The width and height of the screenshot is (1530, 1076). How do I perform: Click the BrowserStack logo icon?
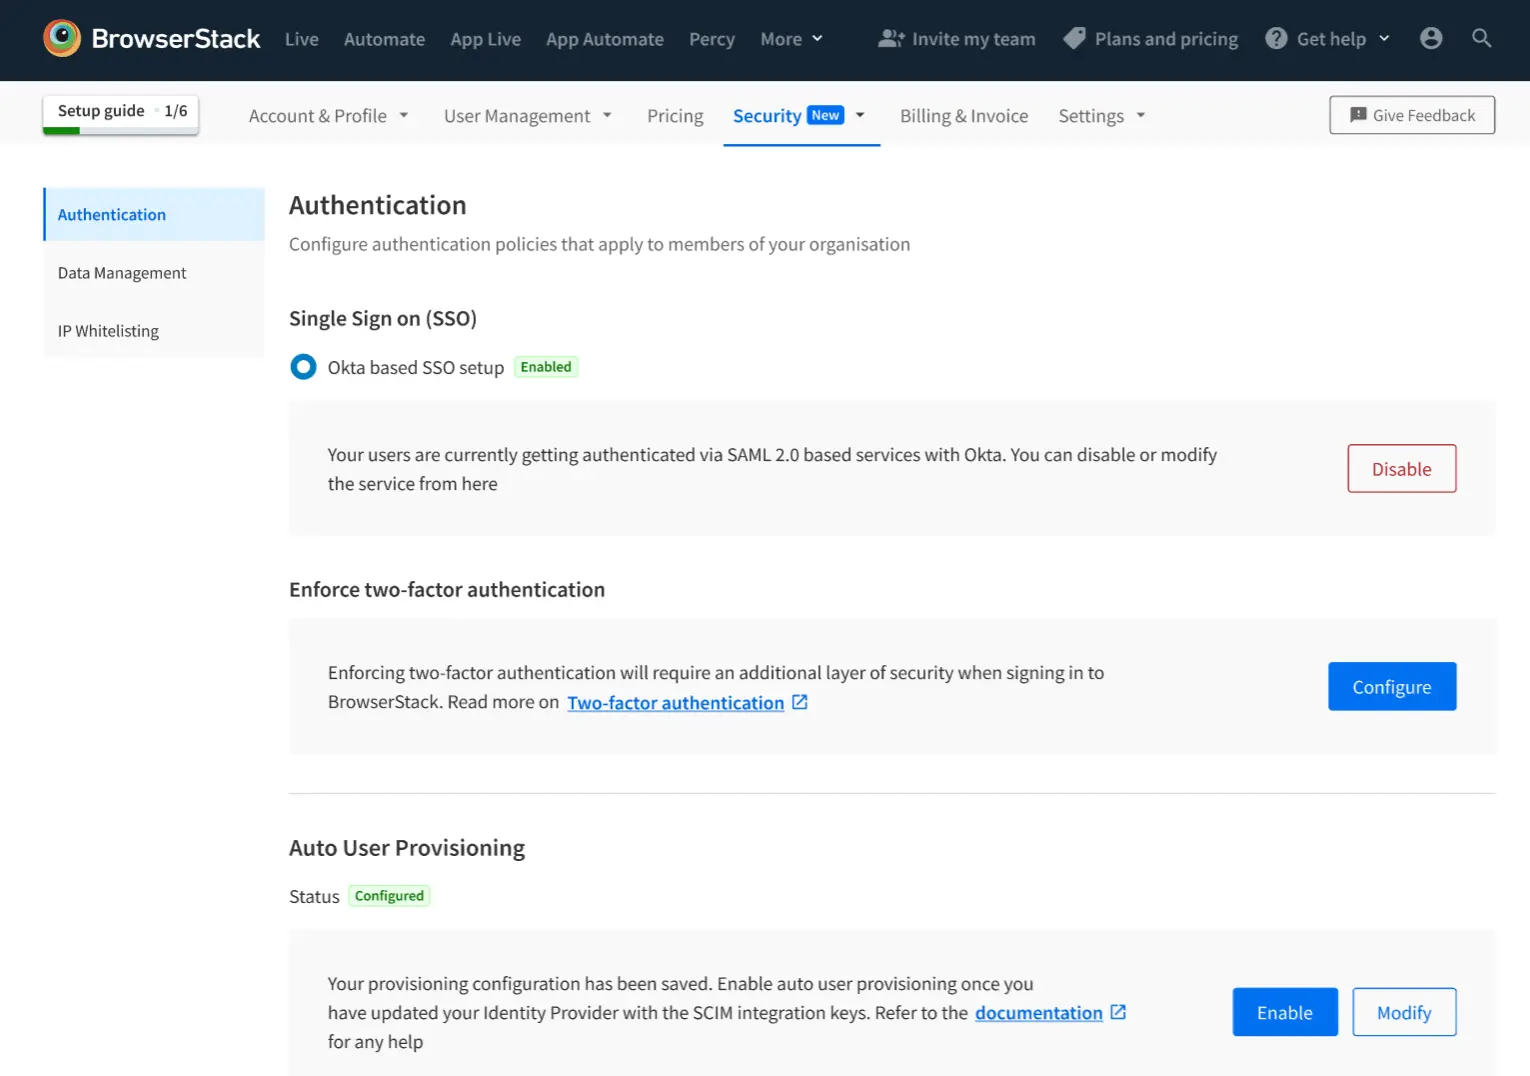(x=62, y=38)
